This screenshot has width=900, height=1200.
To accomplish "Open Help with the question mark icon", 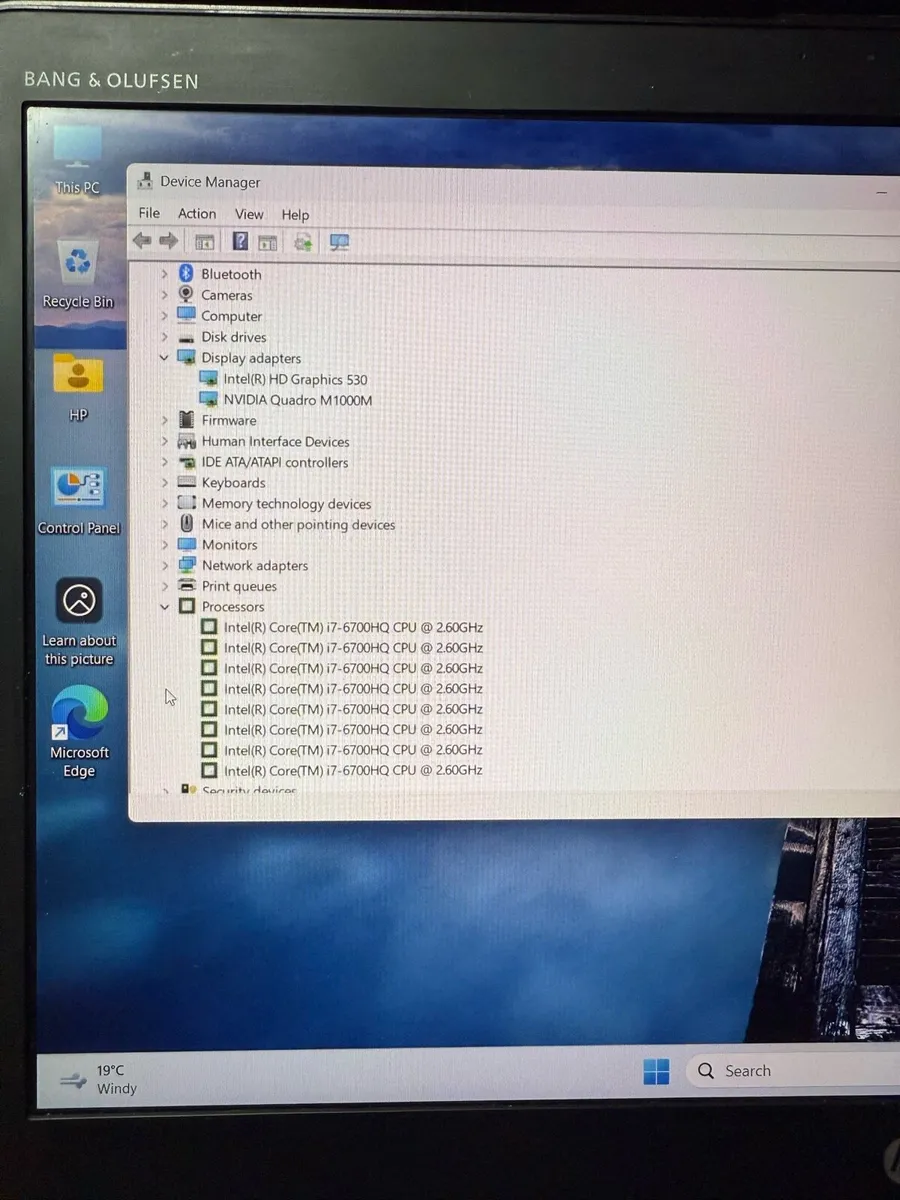I will tap(240, 241).
